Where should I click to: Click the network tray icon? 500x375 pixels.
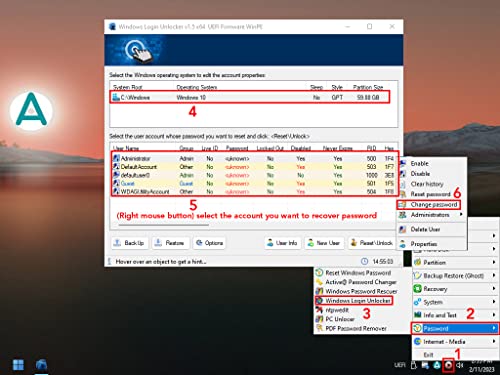coord(425,365)
